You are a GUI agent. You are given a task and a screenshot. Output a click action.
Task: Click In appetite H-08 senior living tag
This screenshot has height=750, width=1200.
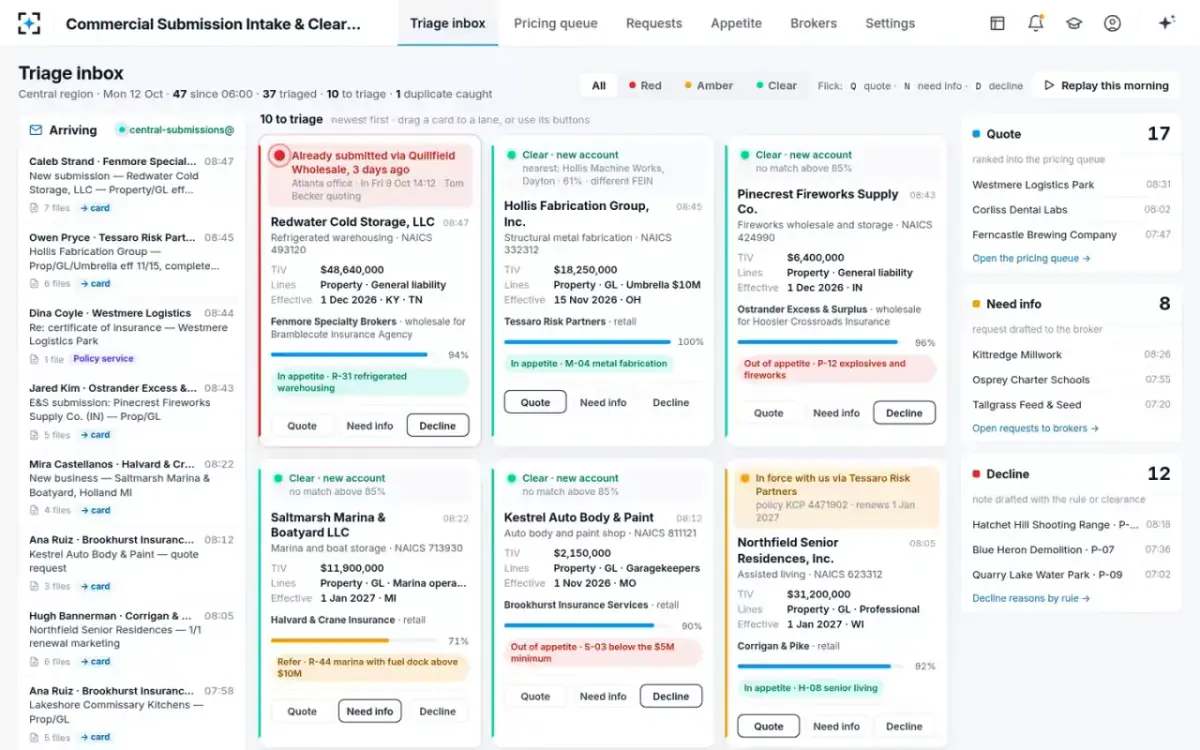811,688
